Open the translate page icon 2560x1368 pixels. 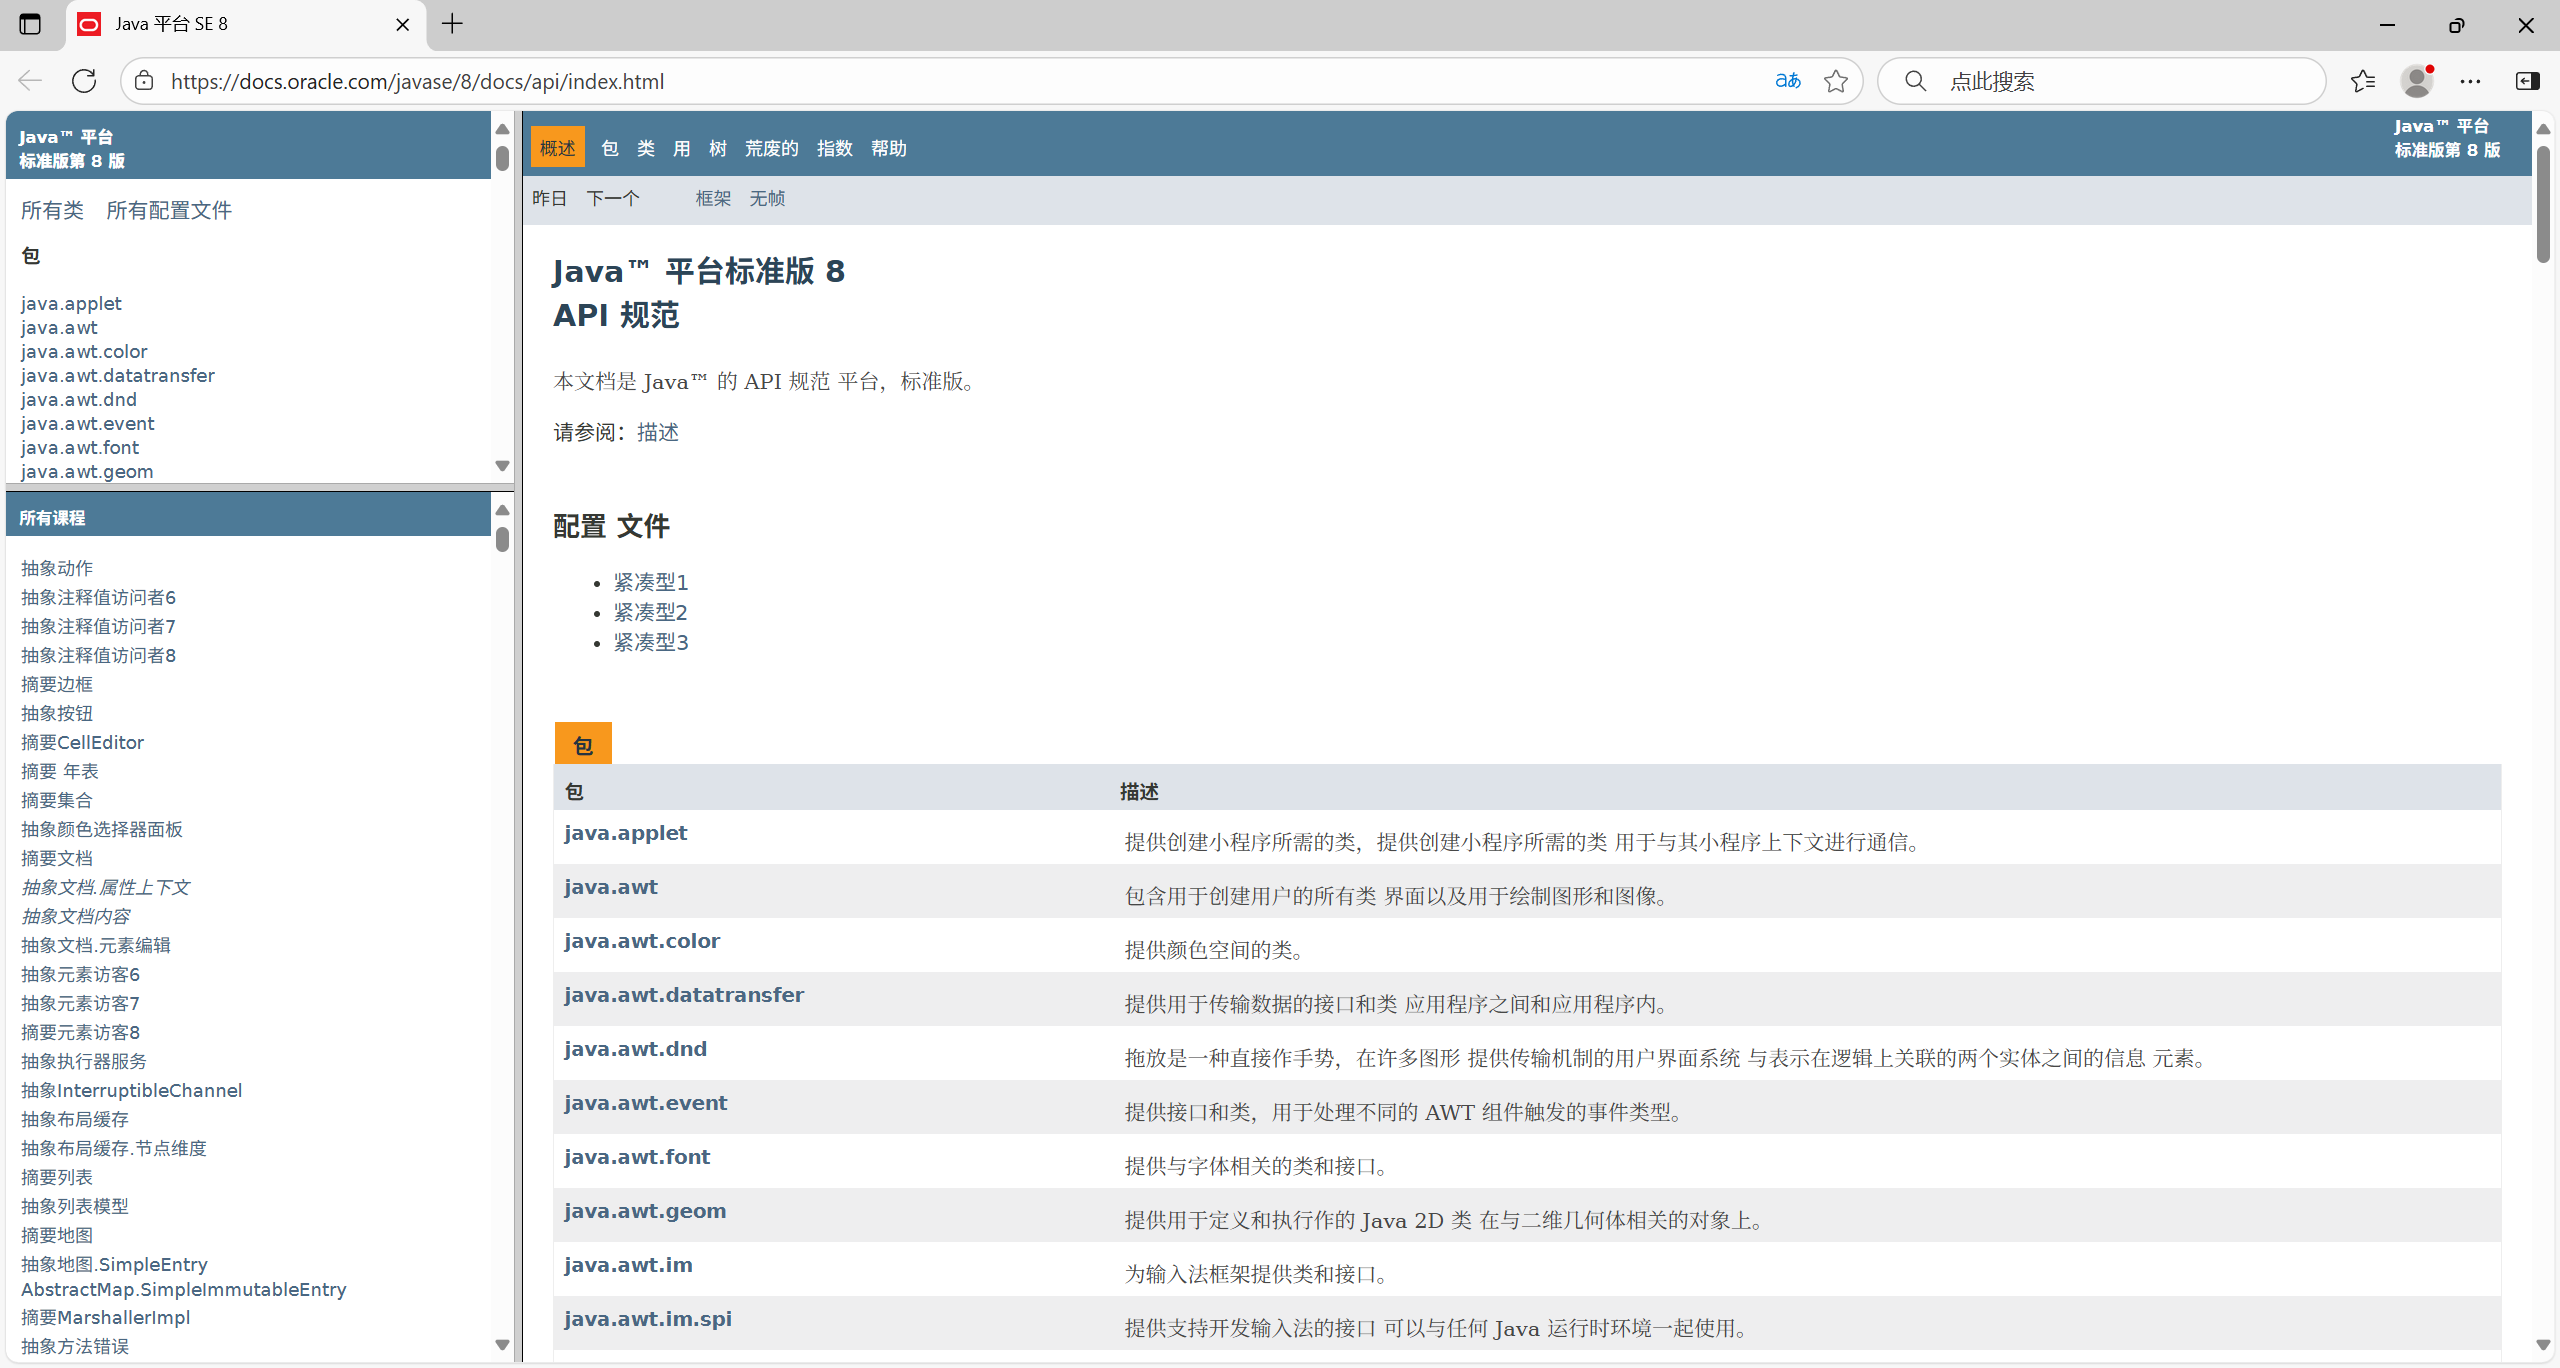click(1788, 81)
